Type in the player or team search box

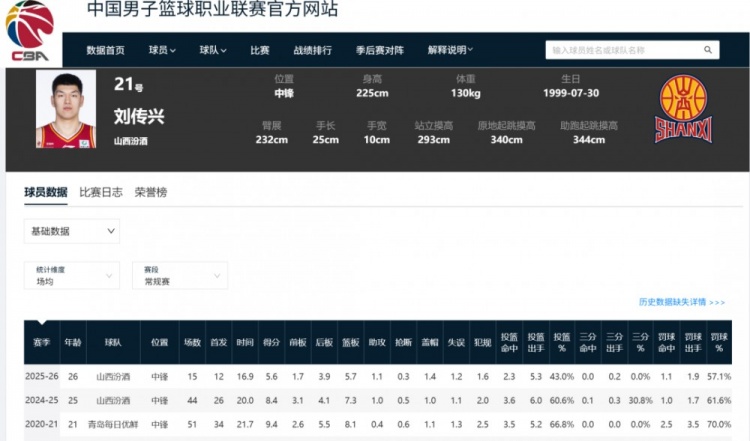point(624,50)
